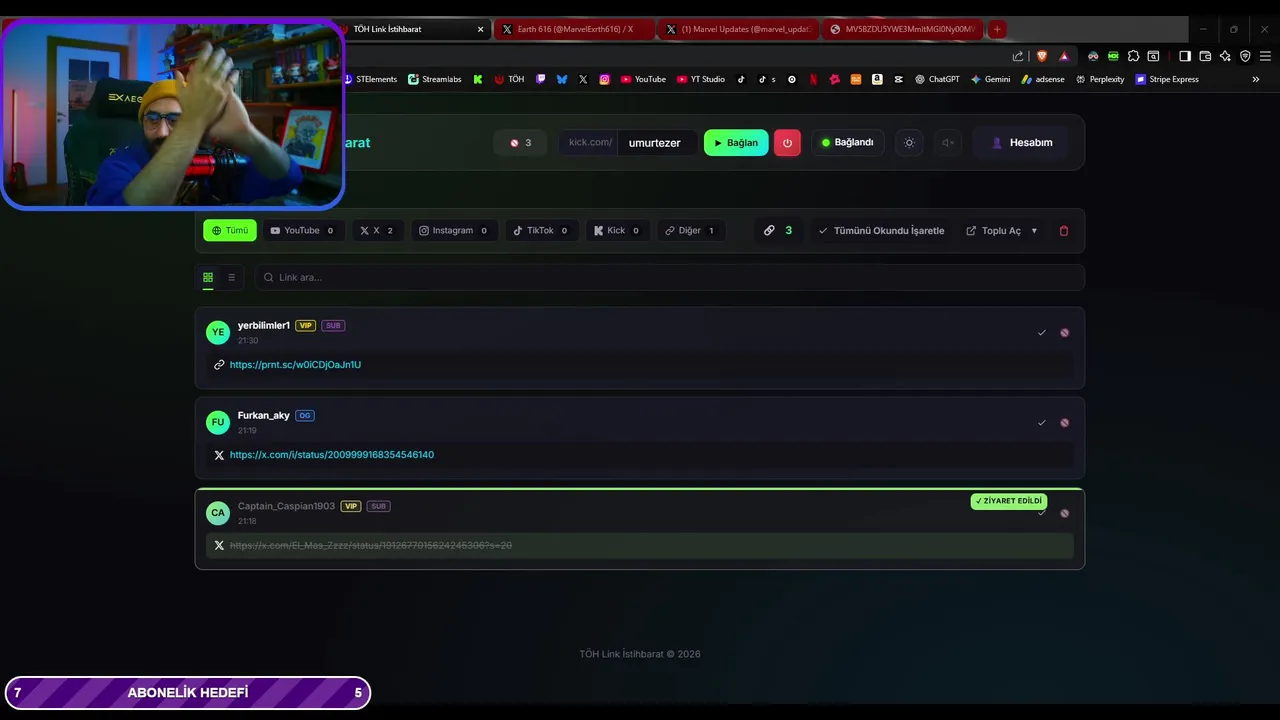Open the Brave wallet icon
The width and height of the screenshot is (1280, 720).
coord(1205,56)
